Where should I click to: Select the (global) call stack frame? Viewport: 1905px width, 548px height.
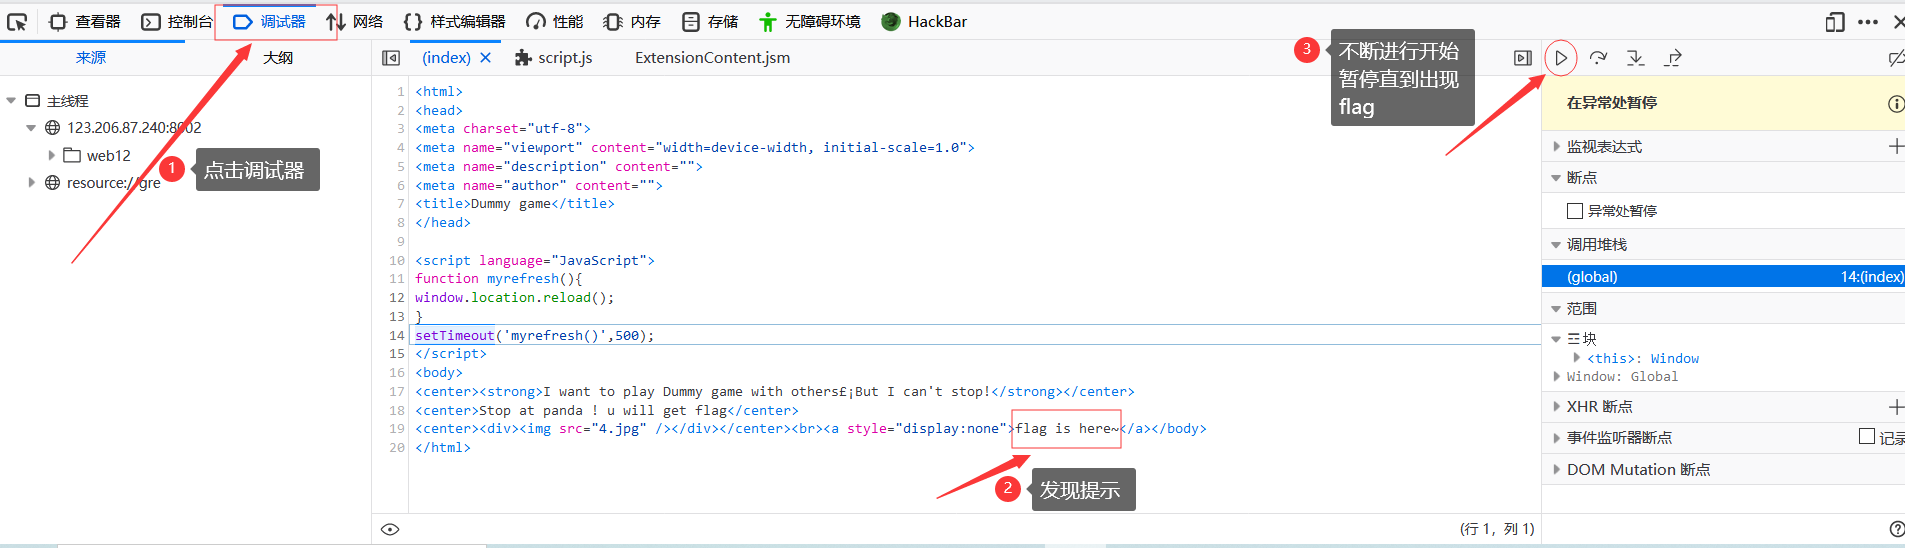click(1723, 277)
